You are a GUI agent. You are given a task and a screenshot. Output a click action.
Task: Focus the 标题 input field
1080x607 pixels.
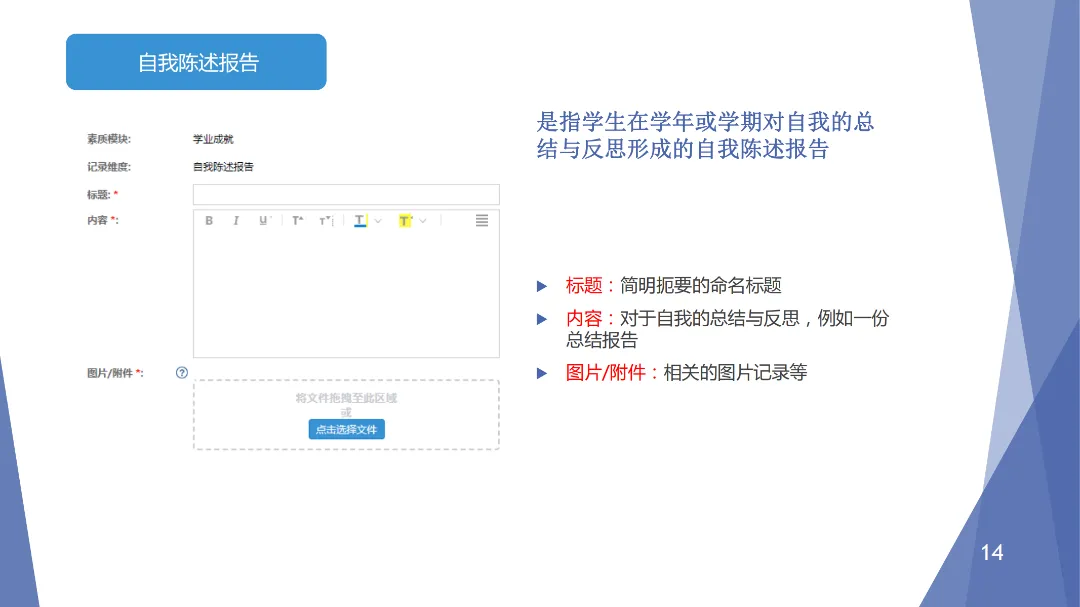tap(346, 194)
